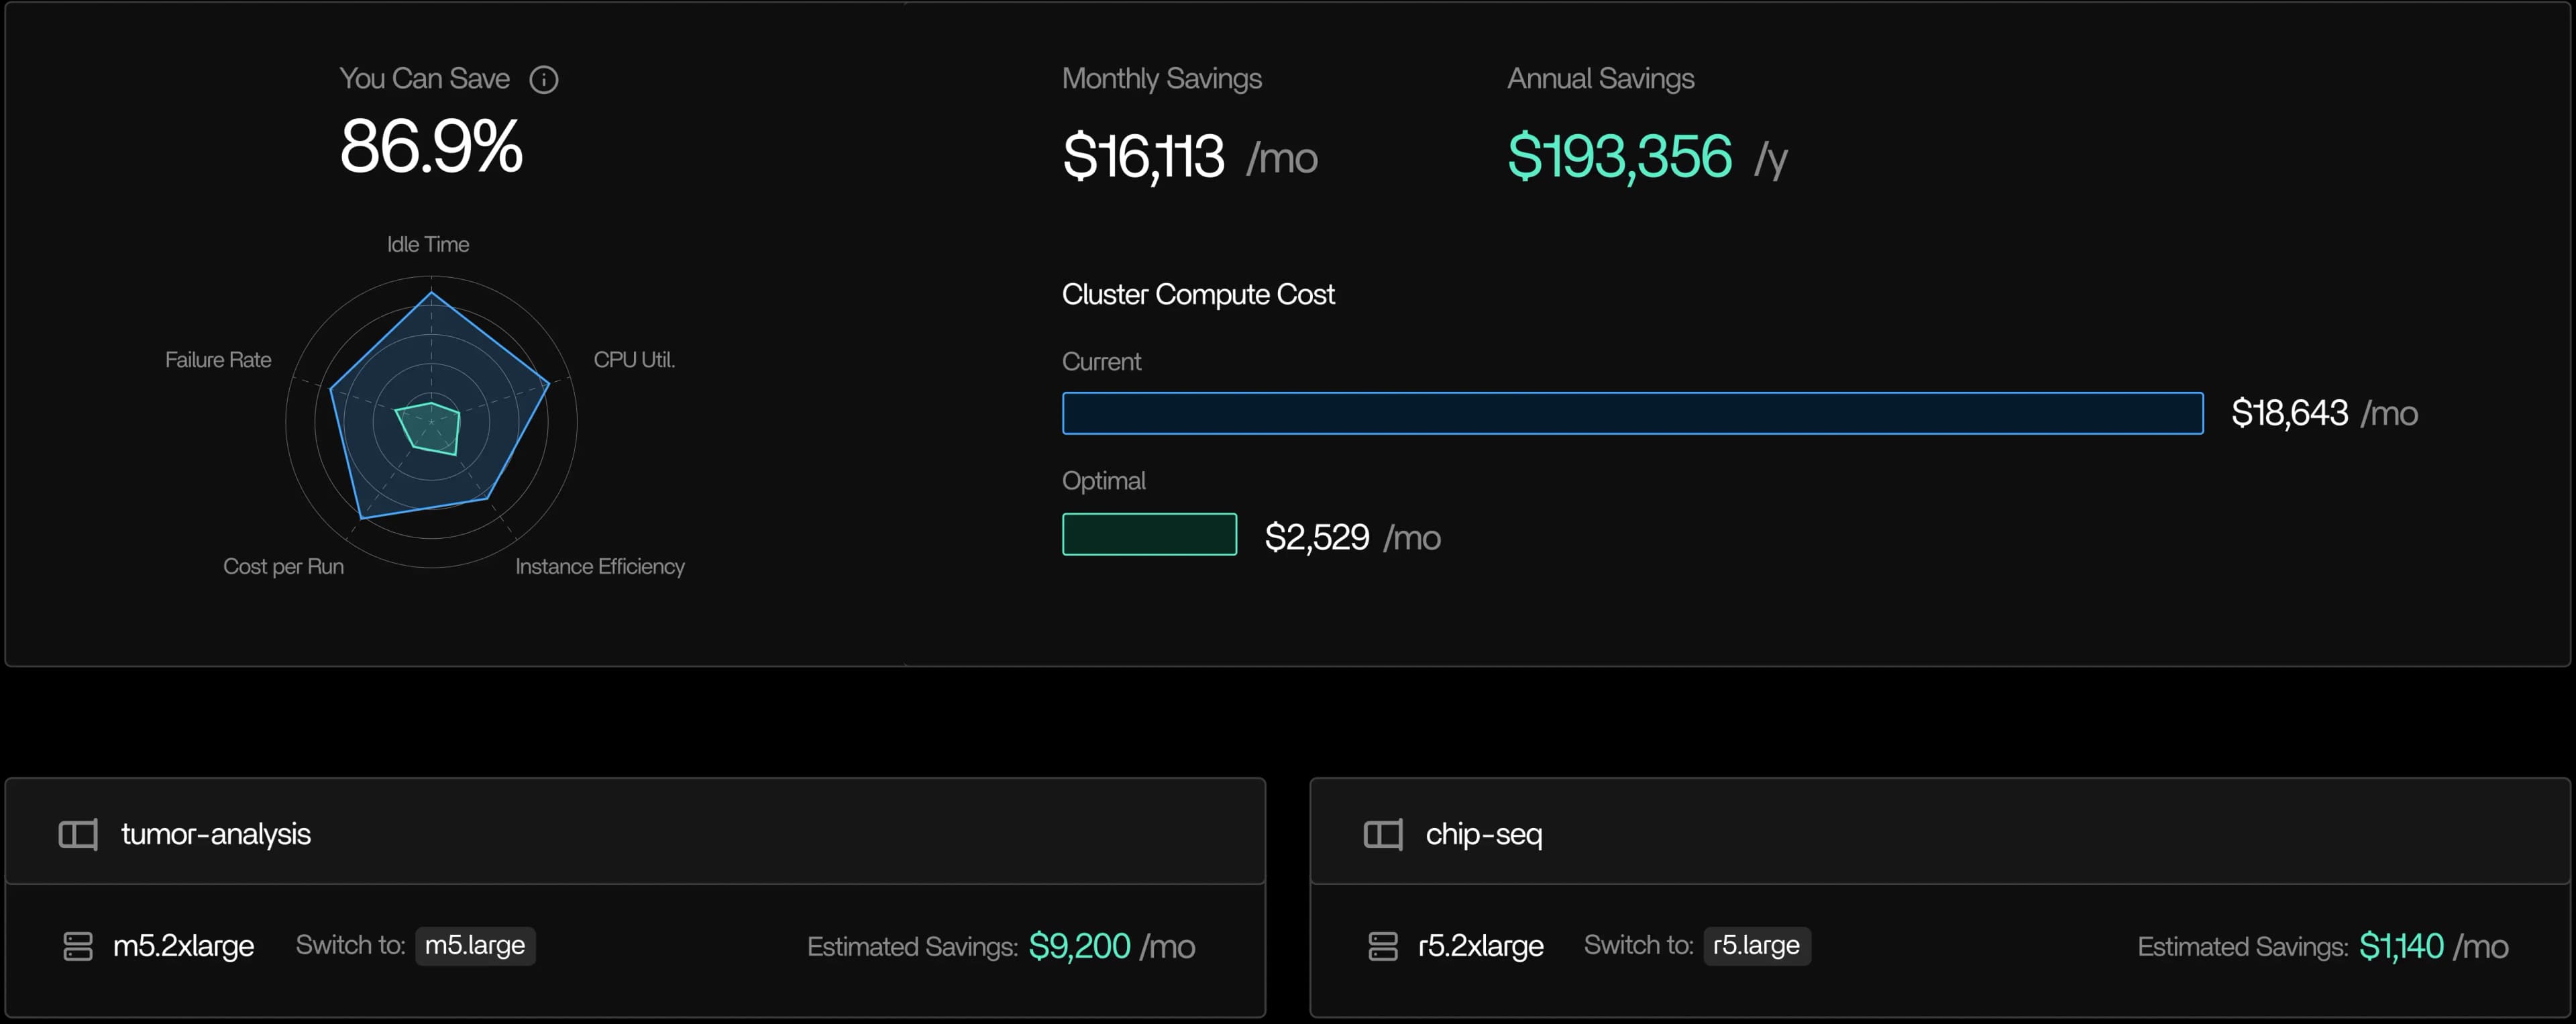
Task: Open the tumor-analysis workflow title
Action: pyautogui.click(x=215, y=834)
